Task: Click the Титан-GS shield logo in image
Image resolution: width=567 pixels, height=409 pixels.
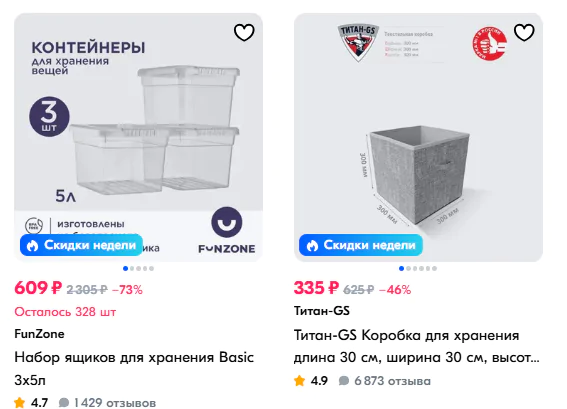Action: 358,42
